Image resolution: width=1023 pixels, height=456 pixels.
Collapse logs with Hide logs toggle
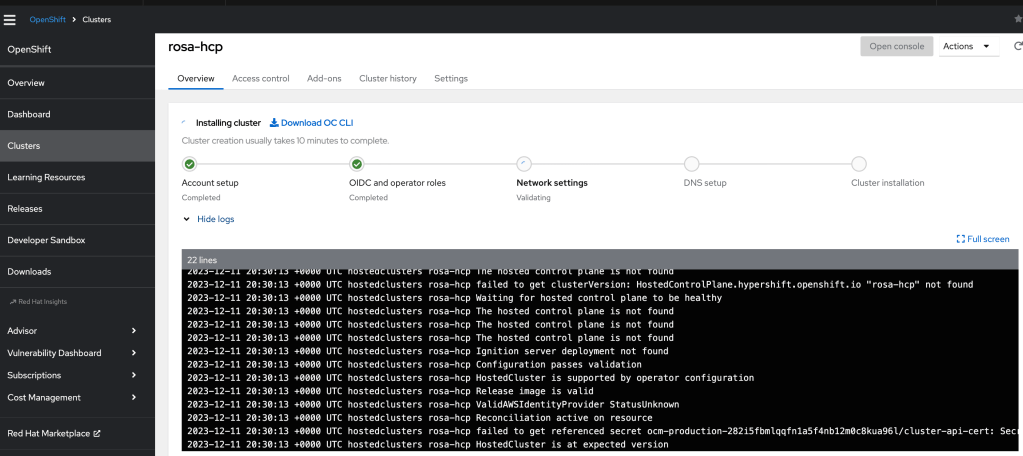pos(208,219)
